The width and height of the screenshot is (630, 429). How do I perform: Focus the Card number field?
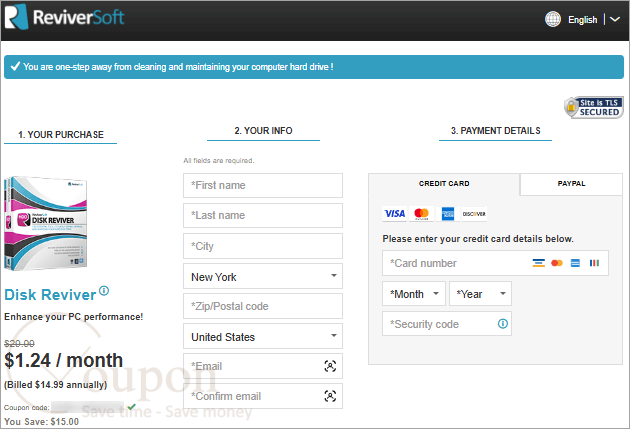tap(495, 263)
